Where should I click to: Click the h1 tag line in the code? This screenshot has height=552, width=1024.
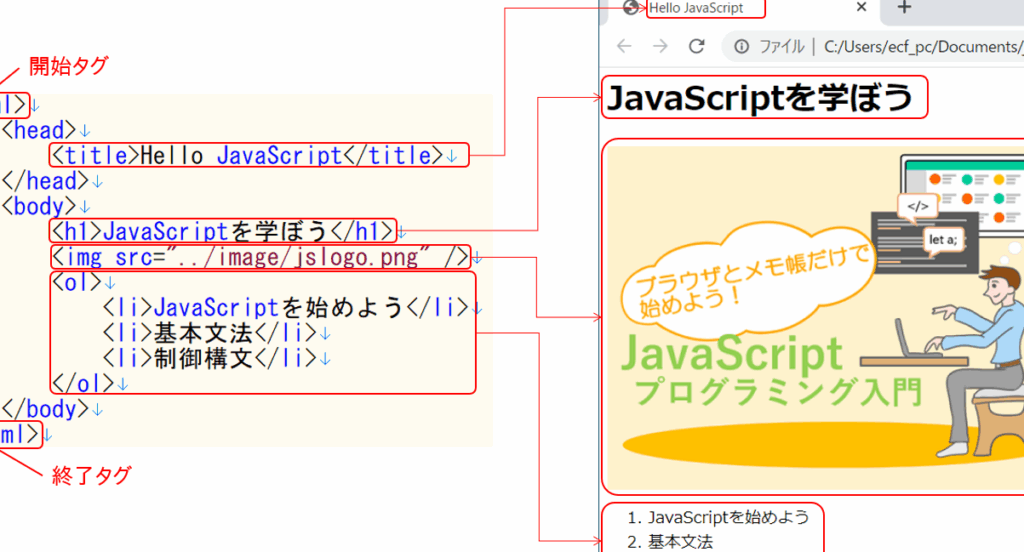223,231
